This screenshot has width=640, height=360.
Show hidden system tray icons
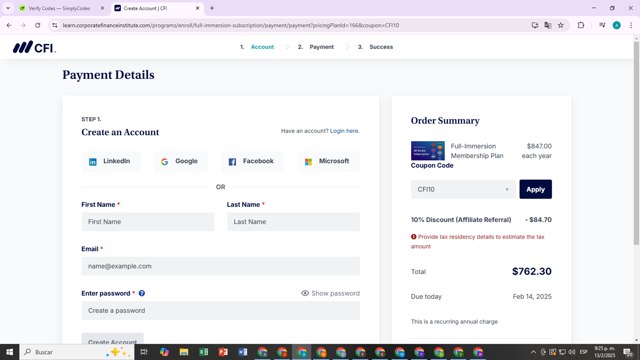click(x=533, y=352)
